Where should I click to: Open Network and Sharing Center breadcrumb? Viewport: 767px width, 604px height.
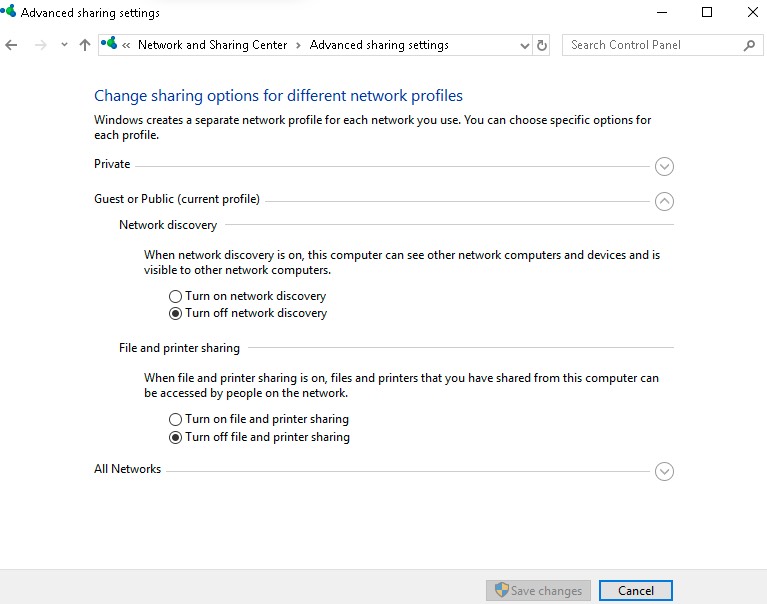(x=212, y=45)
